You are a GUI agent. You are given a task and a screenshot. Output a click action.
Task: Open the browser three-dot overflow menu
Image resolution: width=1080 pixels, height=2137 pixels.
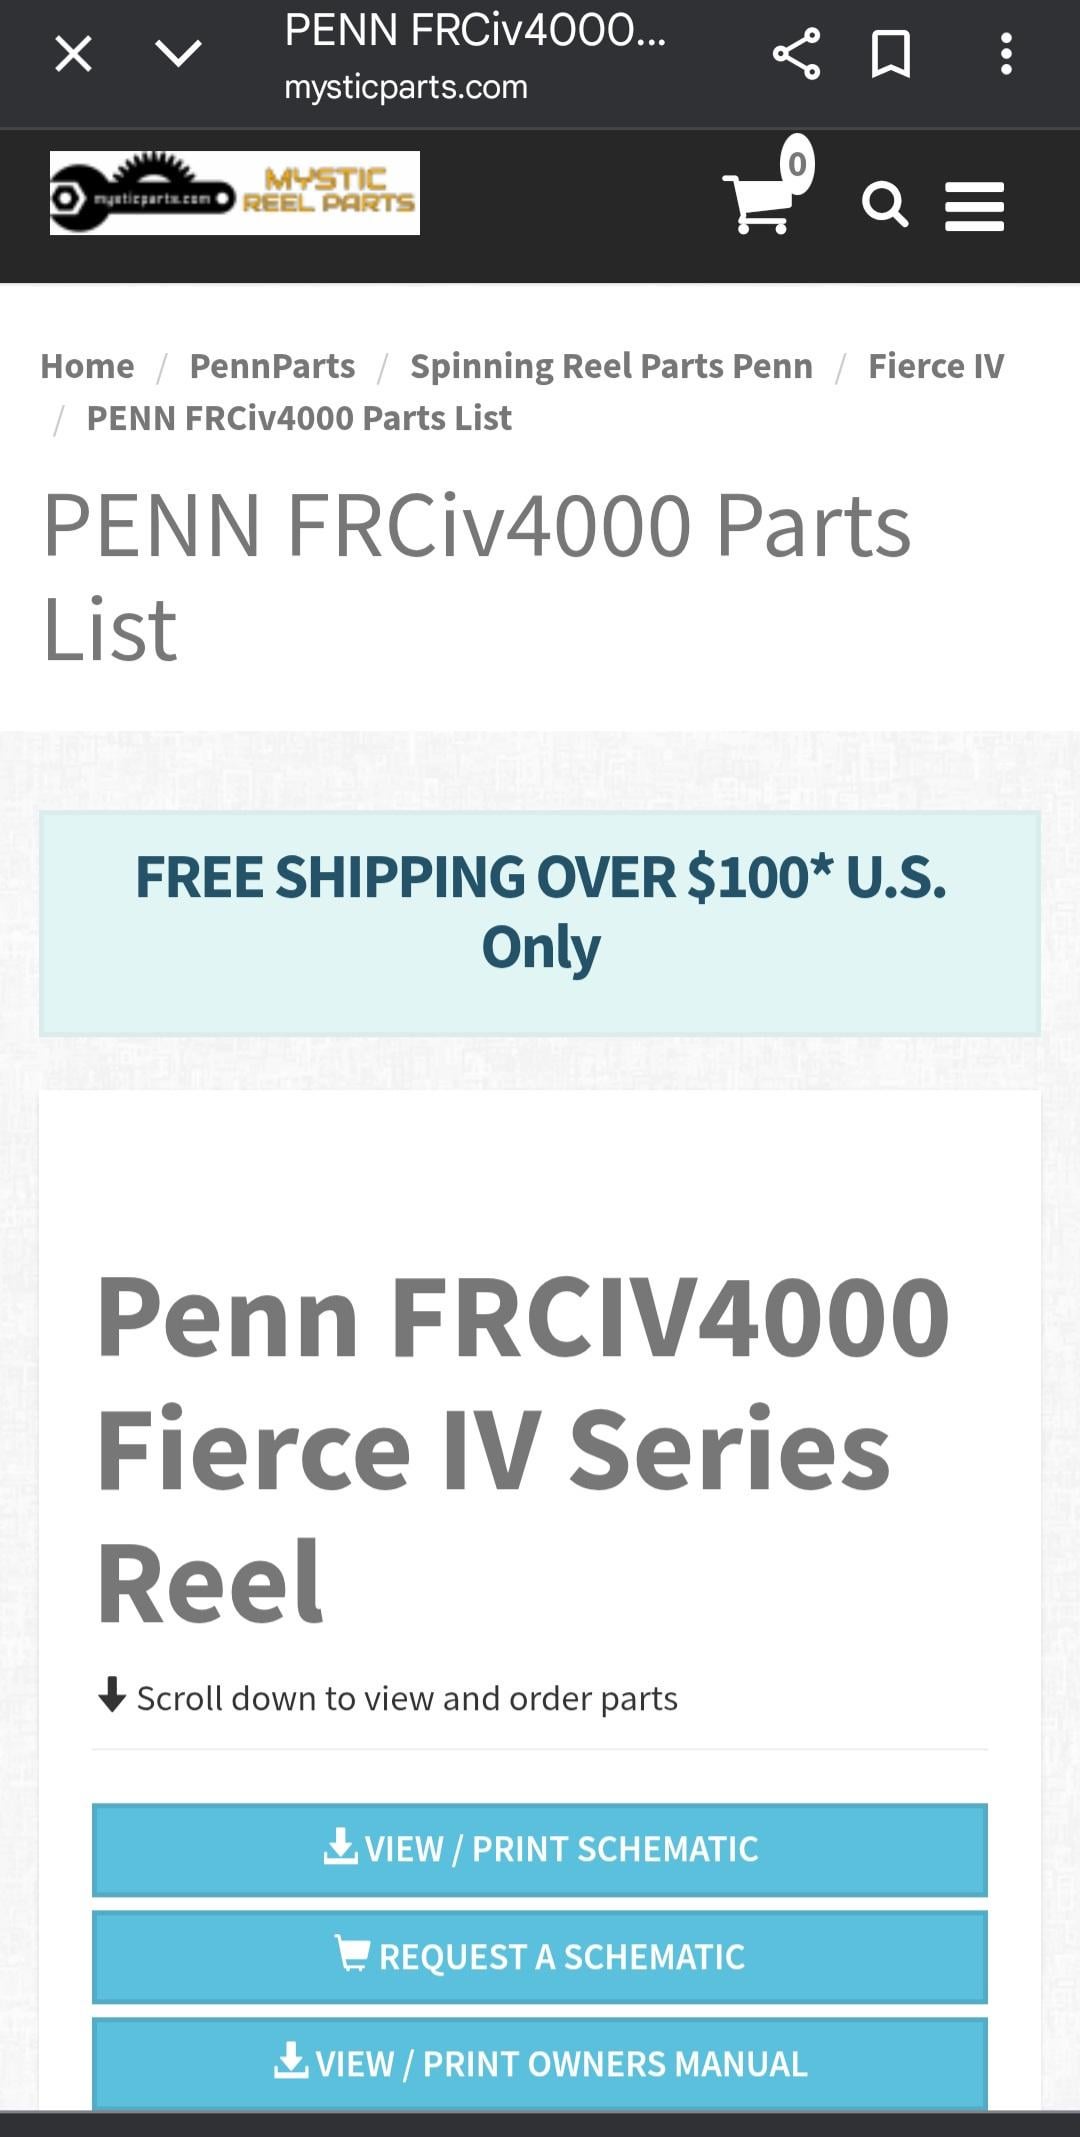coord(1006,54)
